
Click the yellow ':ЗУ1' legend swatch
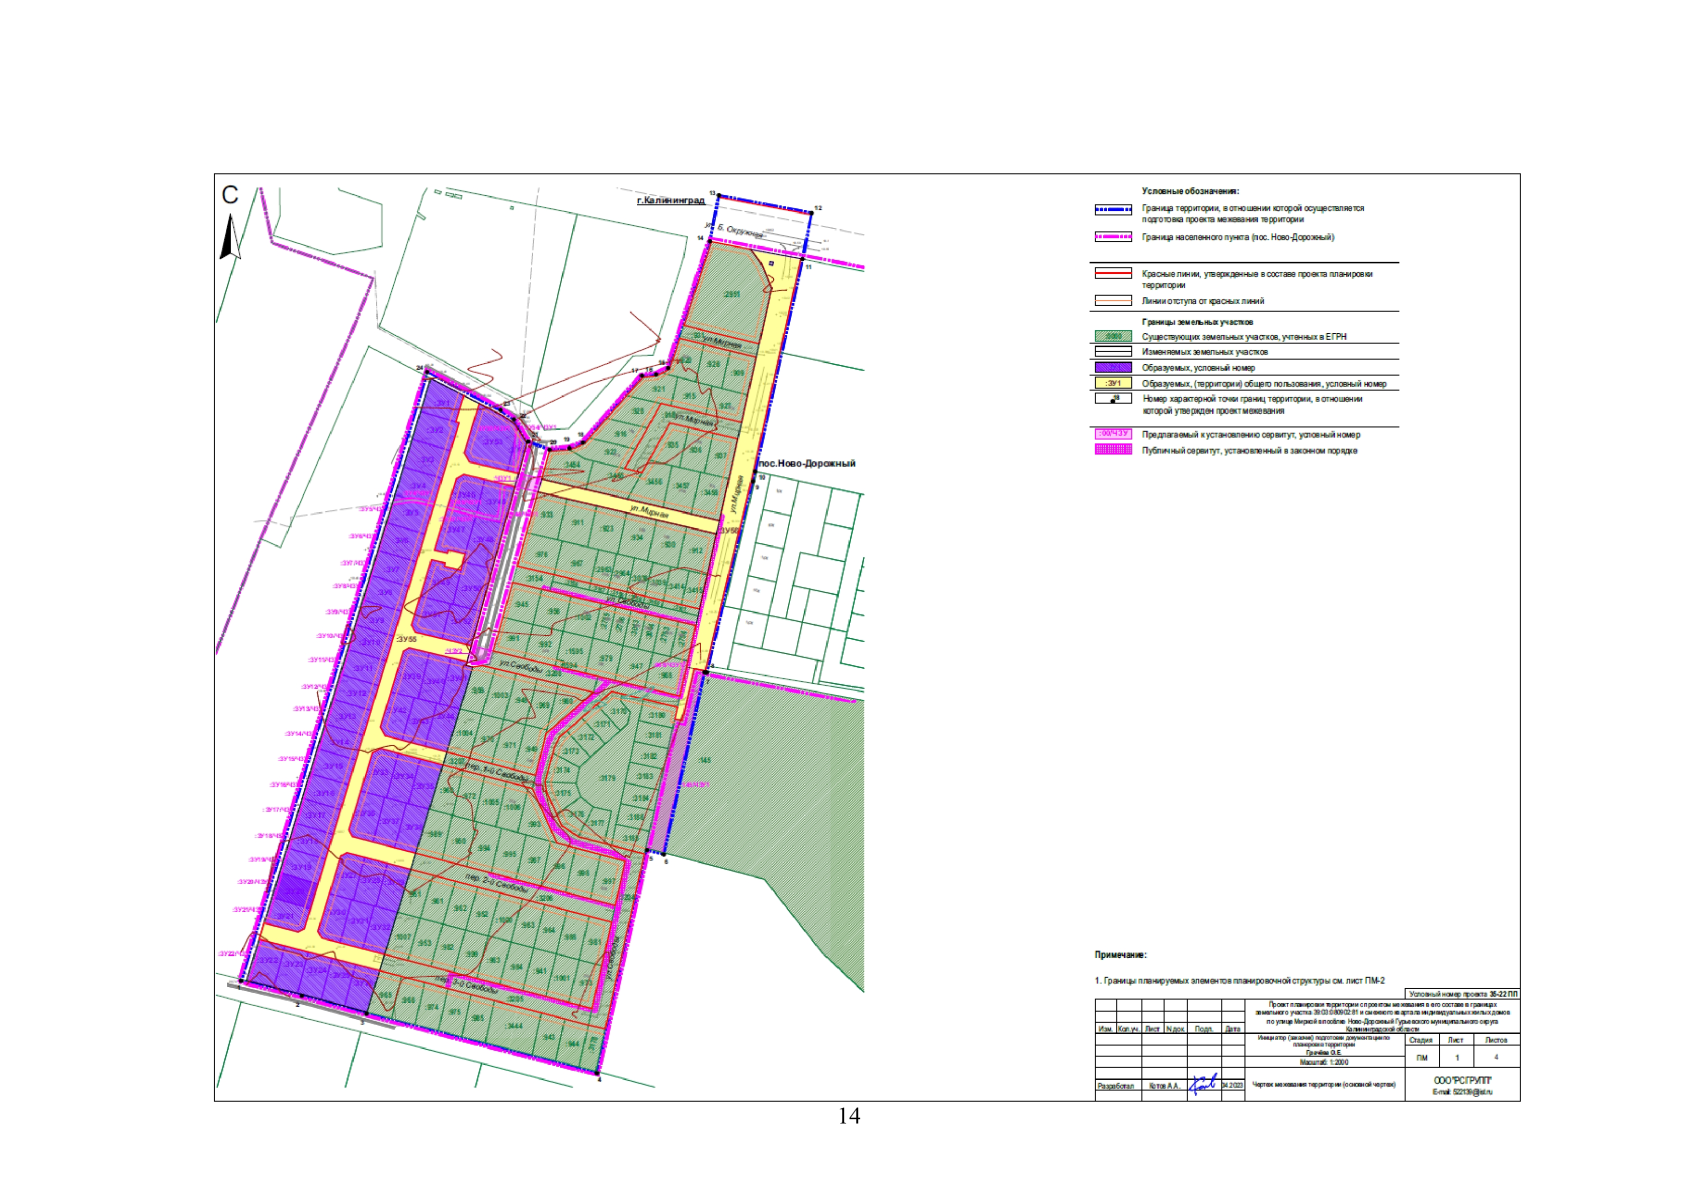[1113, 383]
